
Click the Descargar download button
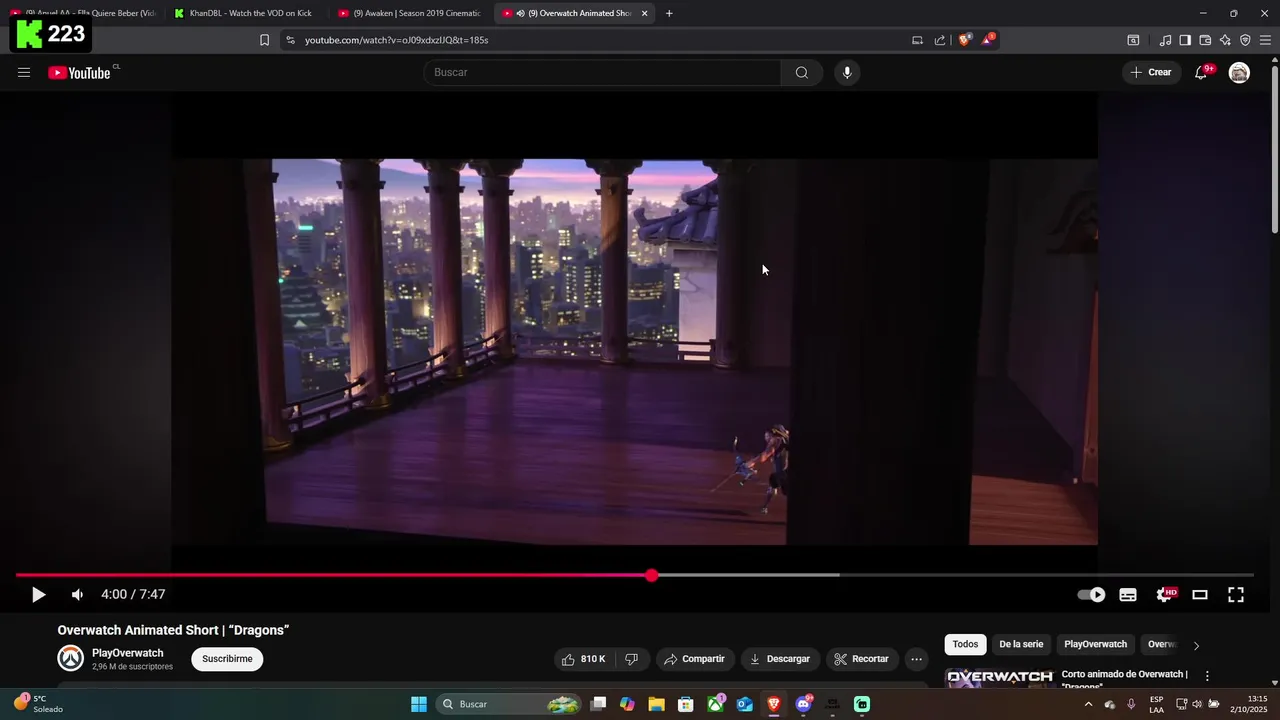(x=780, y=659)
